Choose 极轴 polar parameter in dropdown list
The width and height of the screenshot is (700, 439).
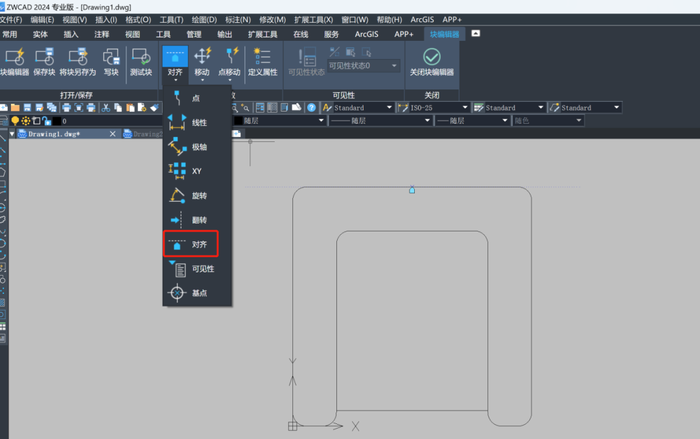coord(197,147)
